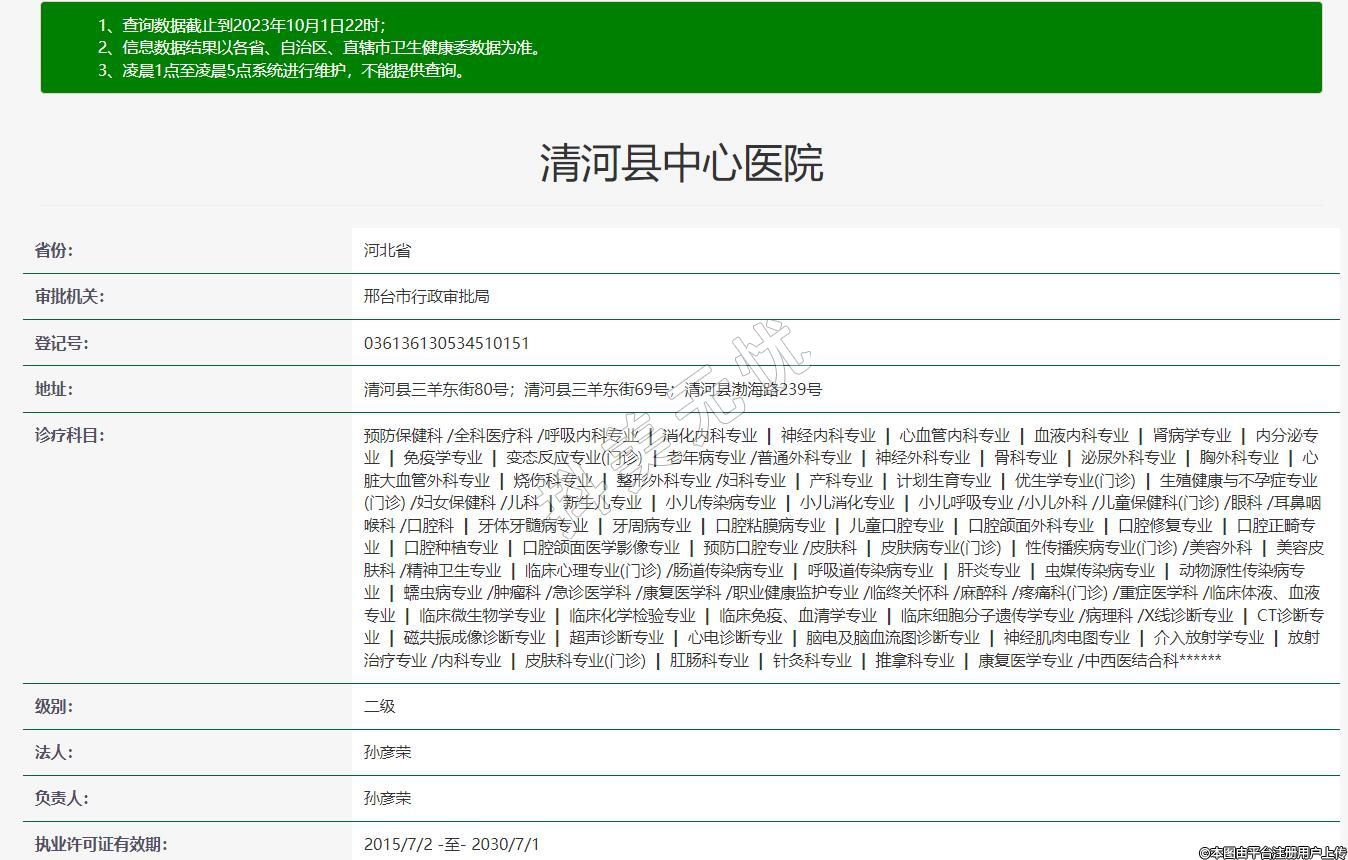
Task: Click the 级别 row label
Action: tap(54, 706)
